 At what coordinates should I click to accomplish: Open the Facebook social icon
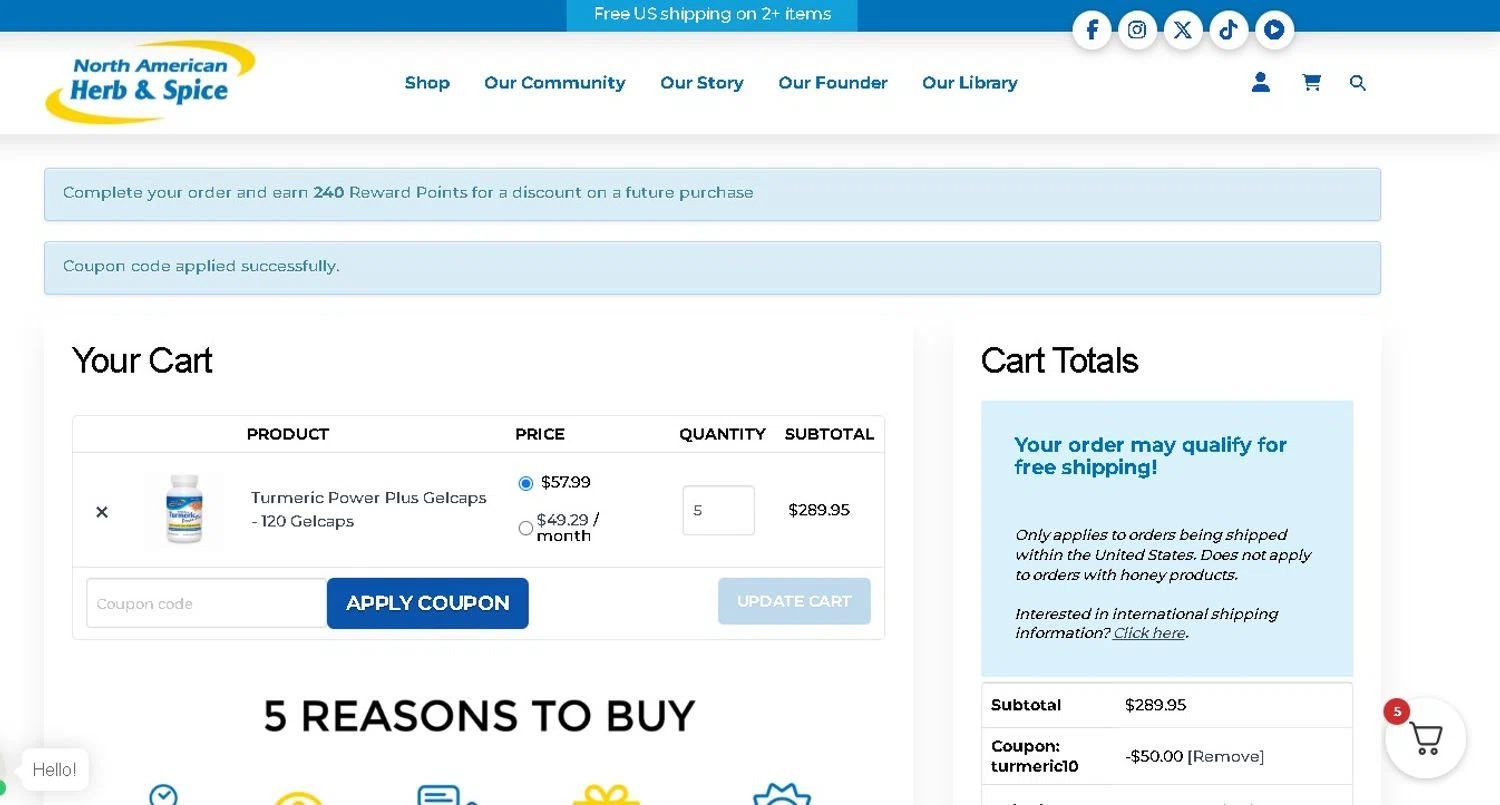tap(1092, 30)
